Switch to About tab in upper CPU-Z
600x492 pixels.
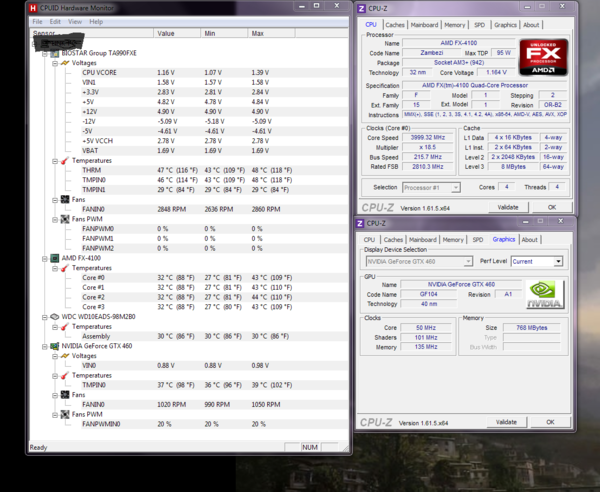(531, 25)
